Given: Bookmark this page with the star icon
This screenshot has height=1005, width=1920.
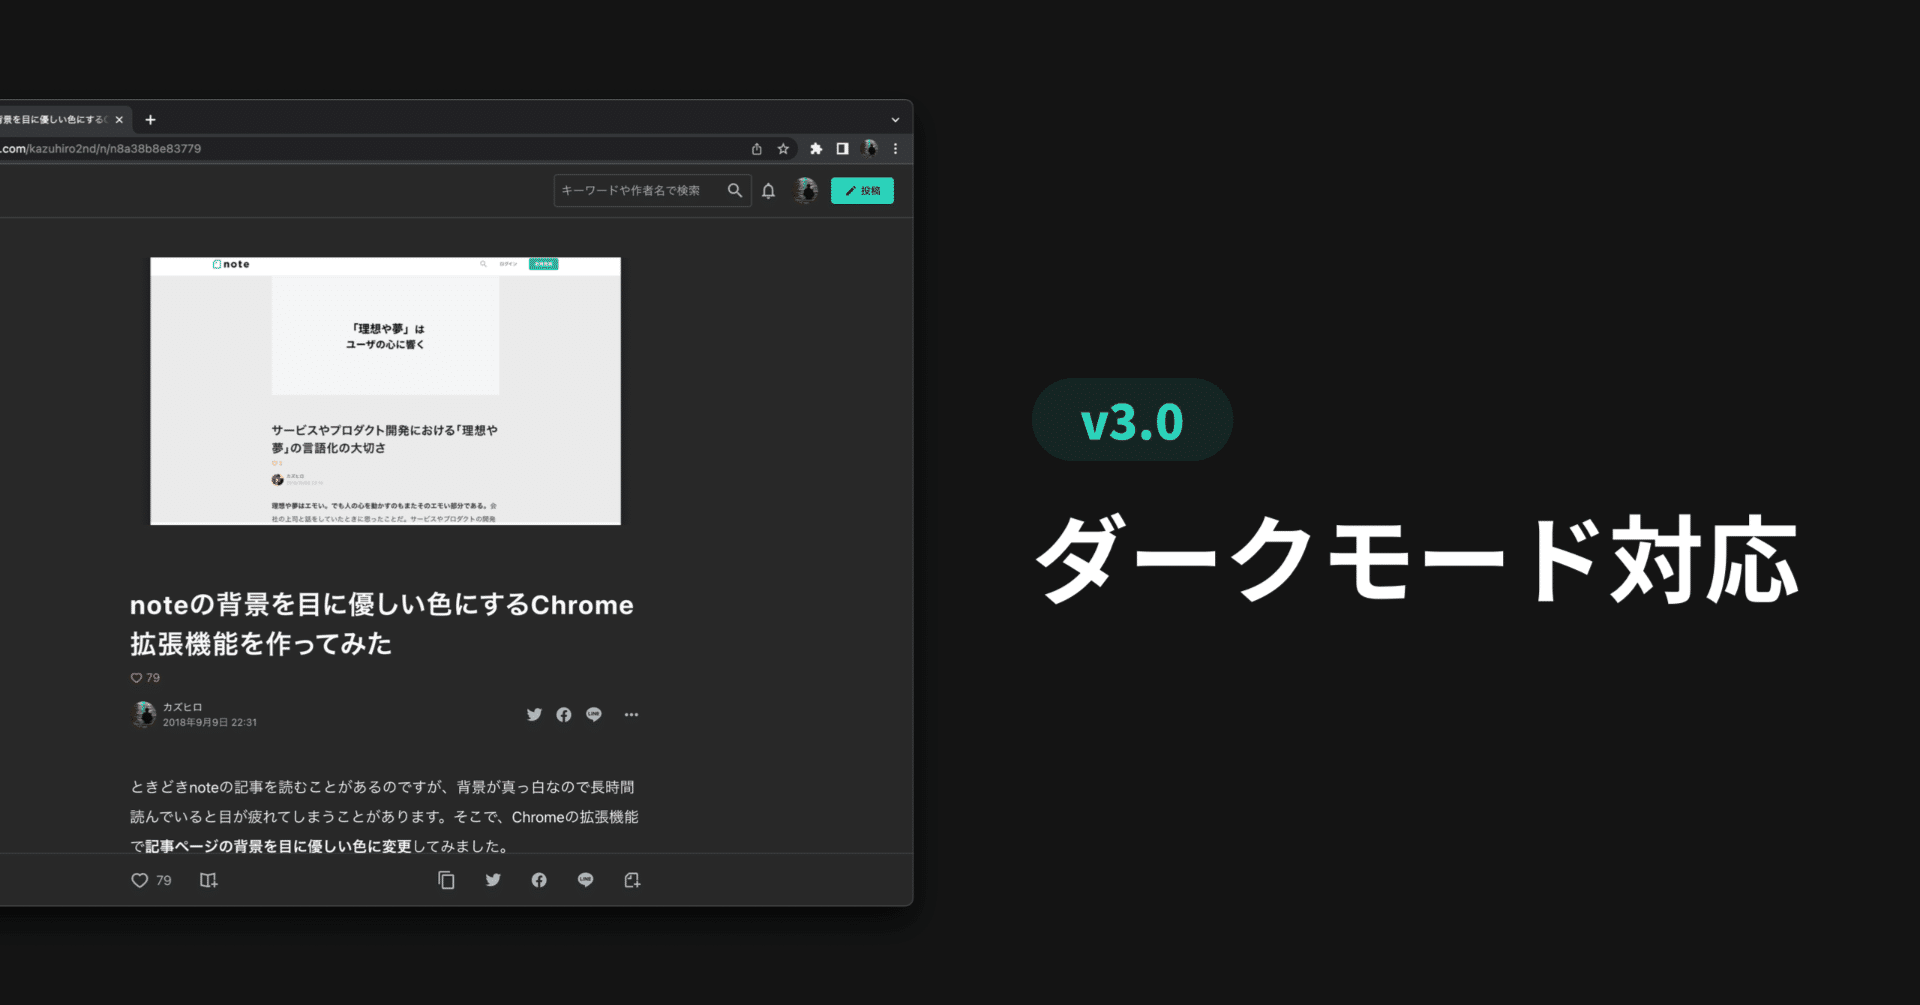Looking at the screenshot, I should click(x=783, y=149).
